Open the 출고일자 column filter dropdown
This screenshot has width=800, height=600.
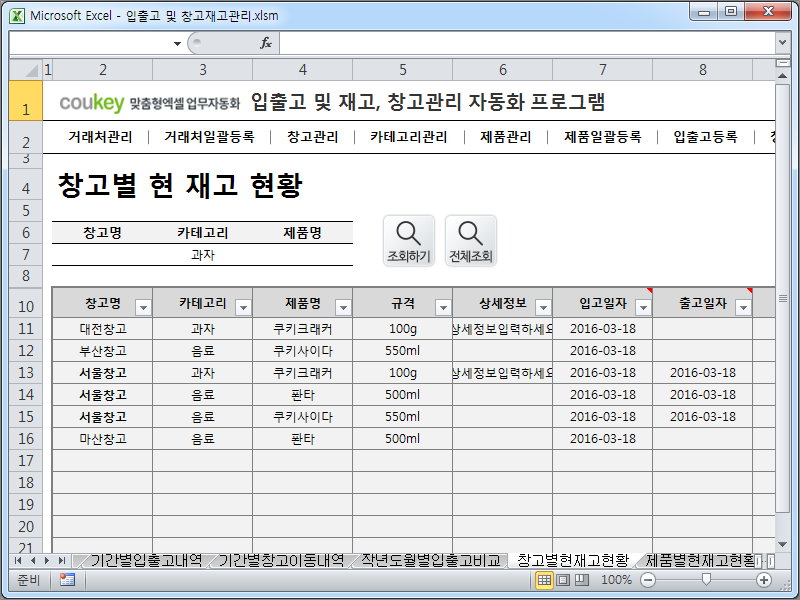743,307
